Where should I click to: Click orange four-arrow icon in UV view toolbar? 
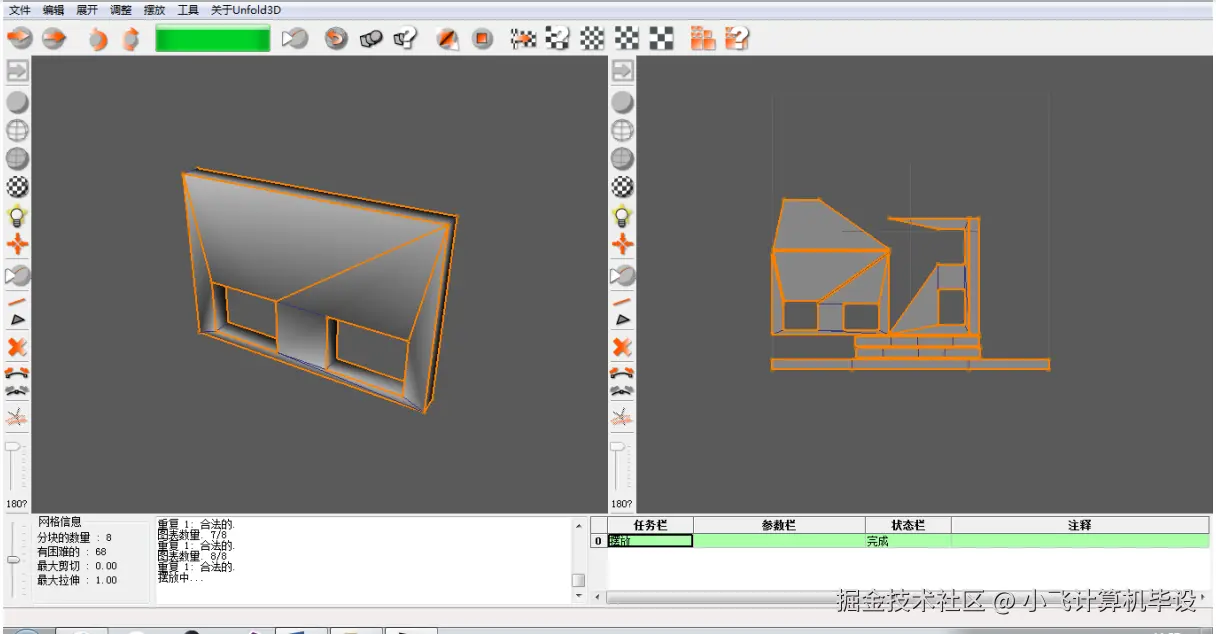[623, 244]
